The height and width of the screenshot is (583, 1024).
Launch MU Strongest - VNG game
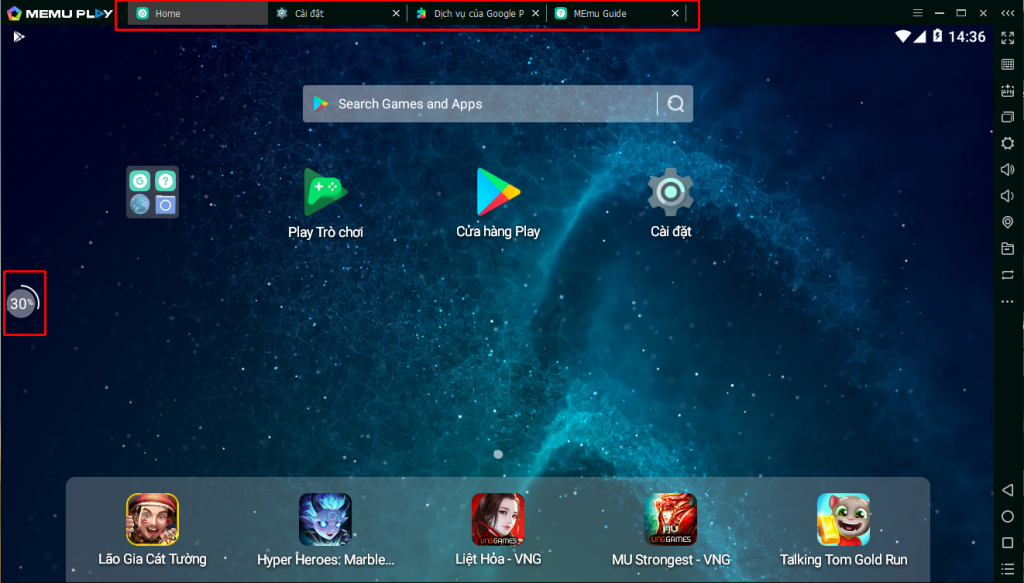coord(671,529)
